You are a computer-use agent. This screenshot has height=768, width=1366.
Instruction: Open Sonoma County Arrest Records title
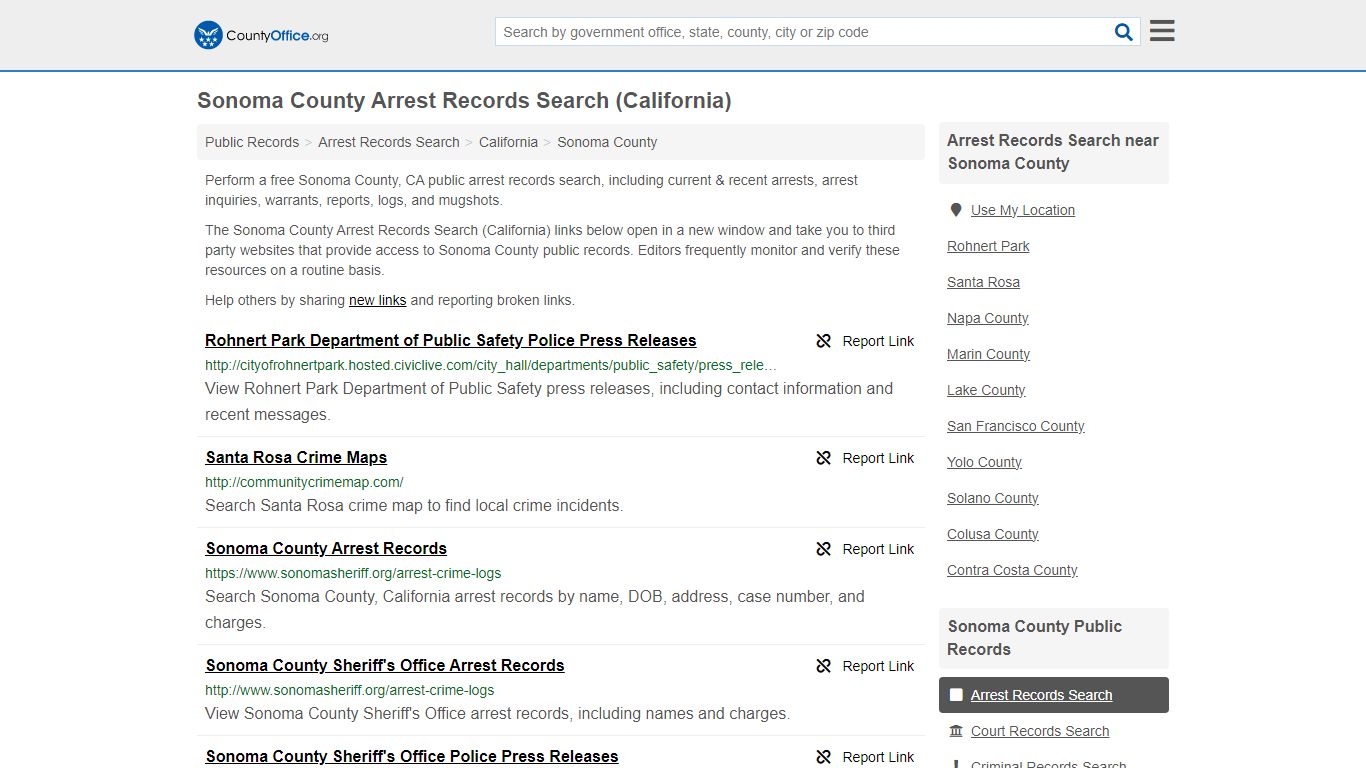pyautogui.click(x=326, y=548)
